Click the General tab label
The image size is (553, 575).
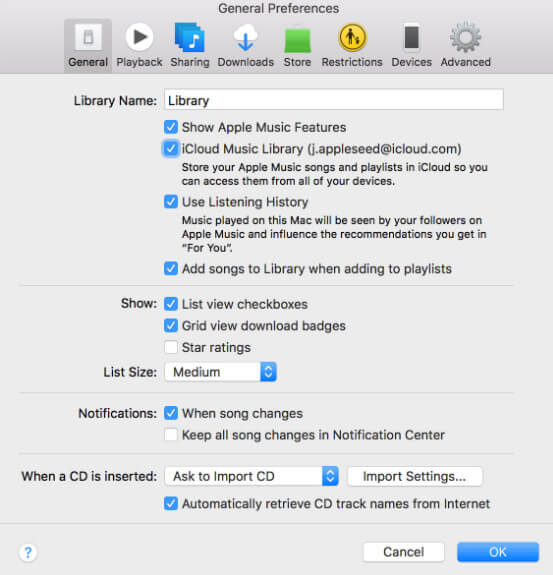click(x=88, y=62)
